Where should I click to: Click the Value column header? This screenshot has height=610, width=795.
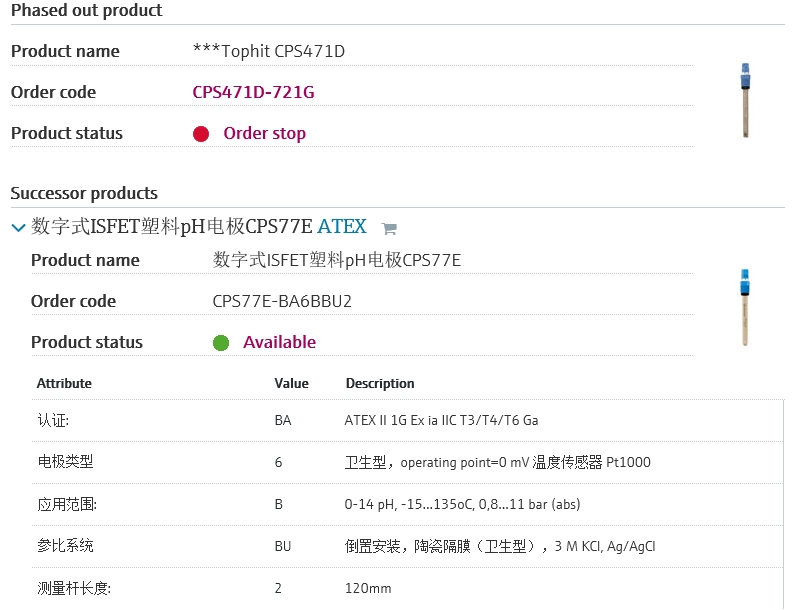(291, 383)
